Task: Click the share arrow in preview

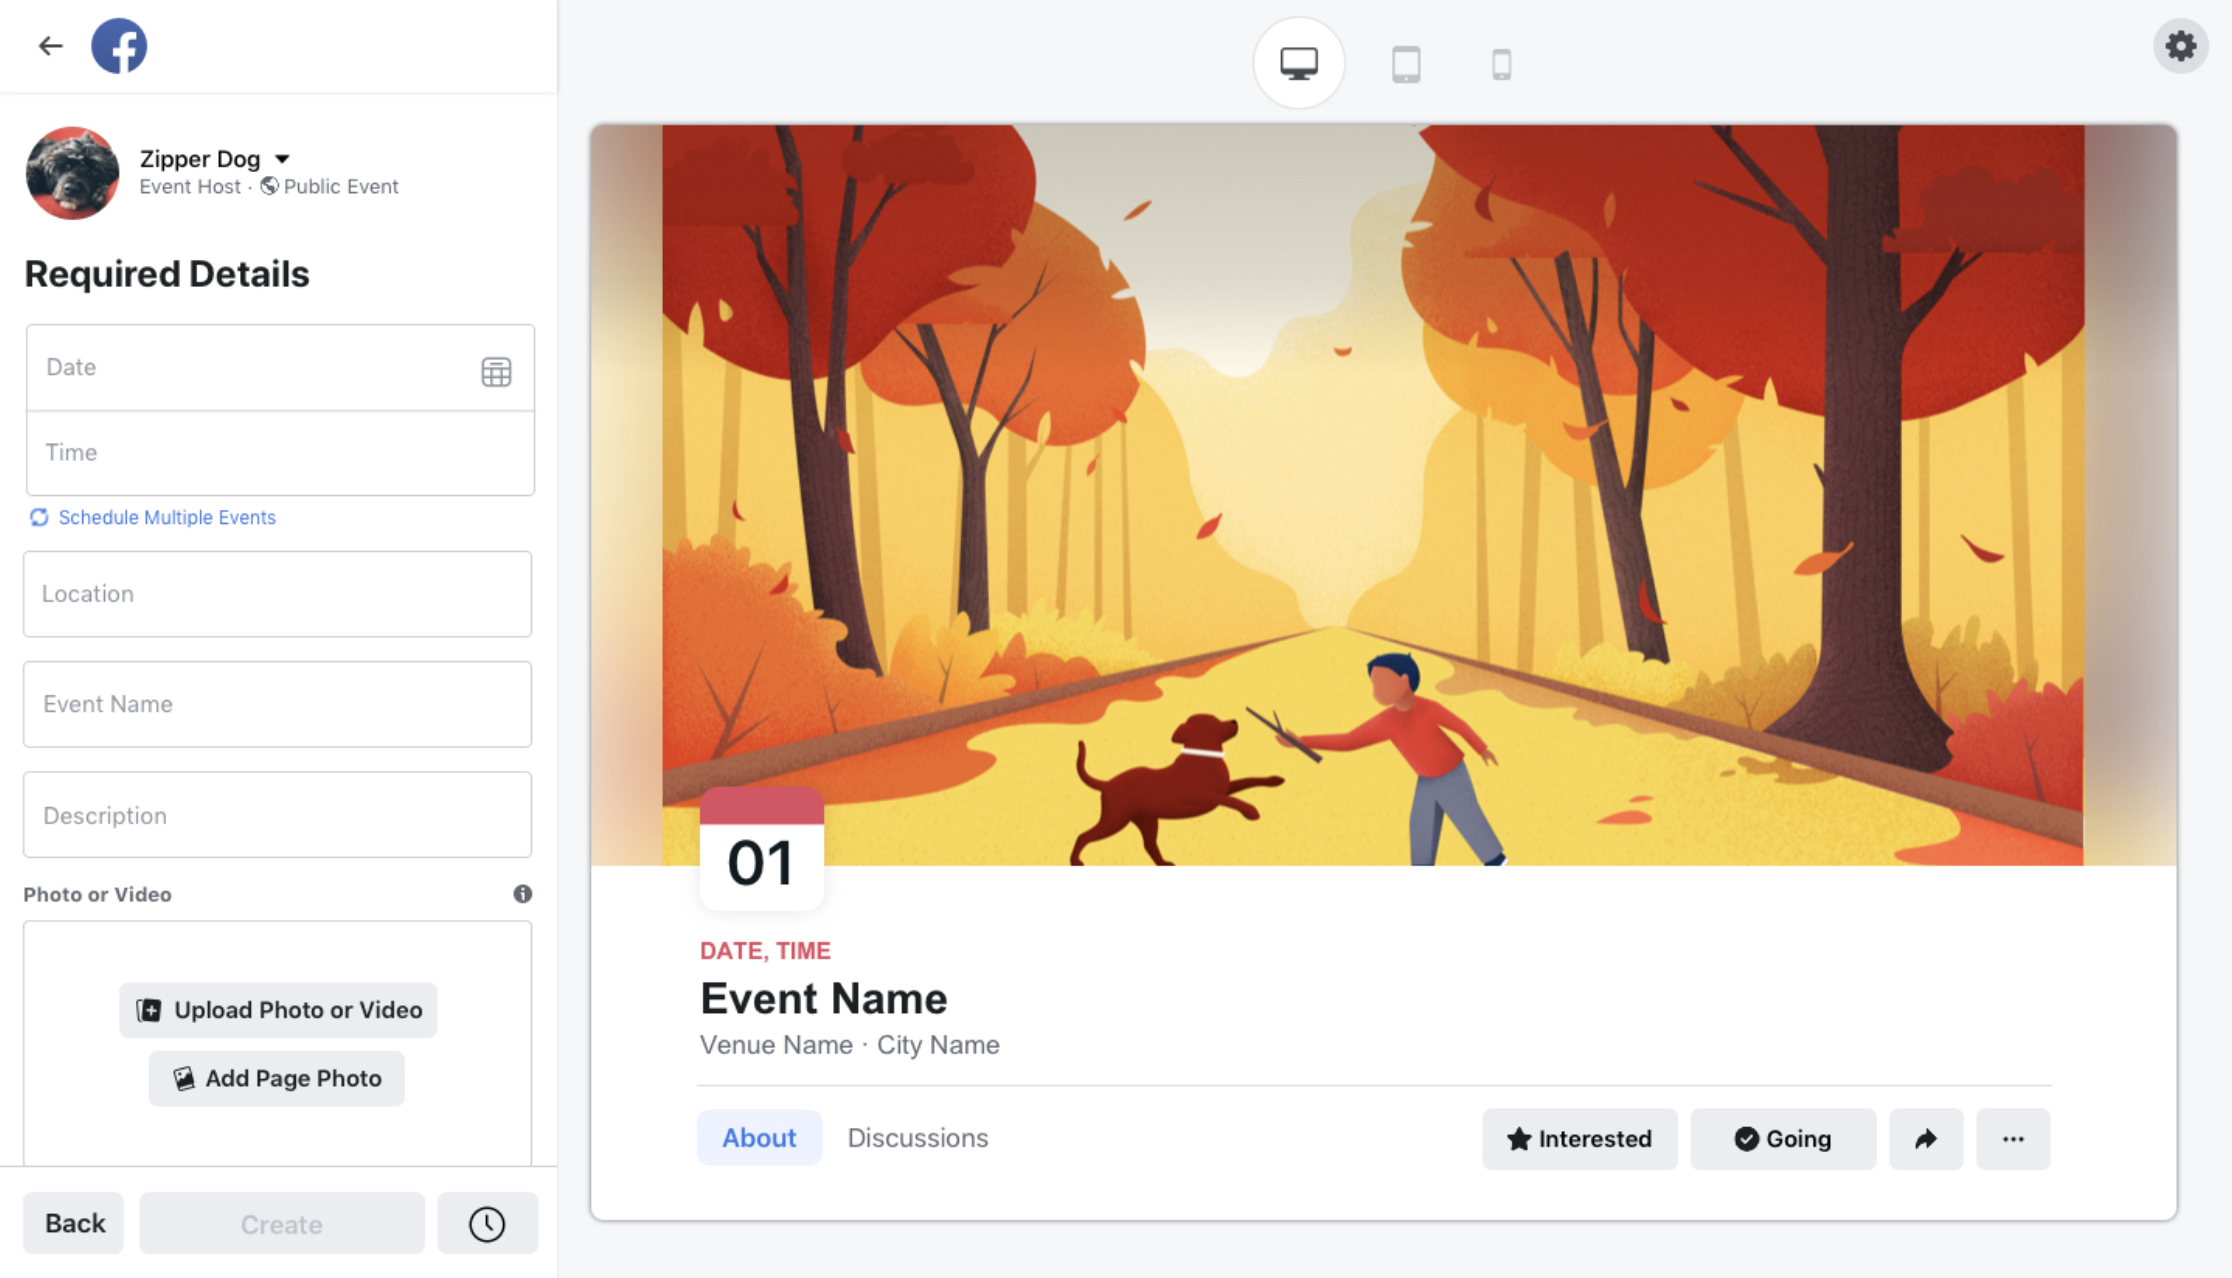Action: coord(1926,1139)
